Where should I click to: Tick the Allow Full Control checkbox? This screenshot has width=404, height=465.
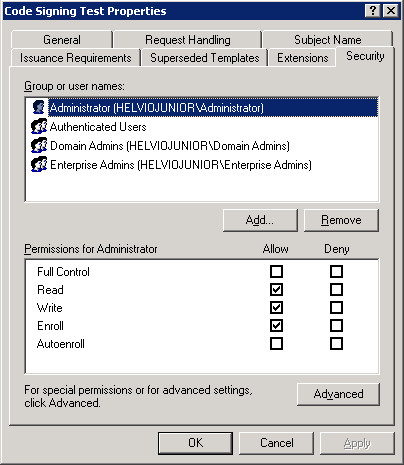(276, 272)
